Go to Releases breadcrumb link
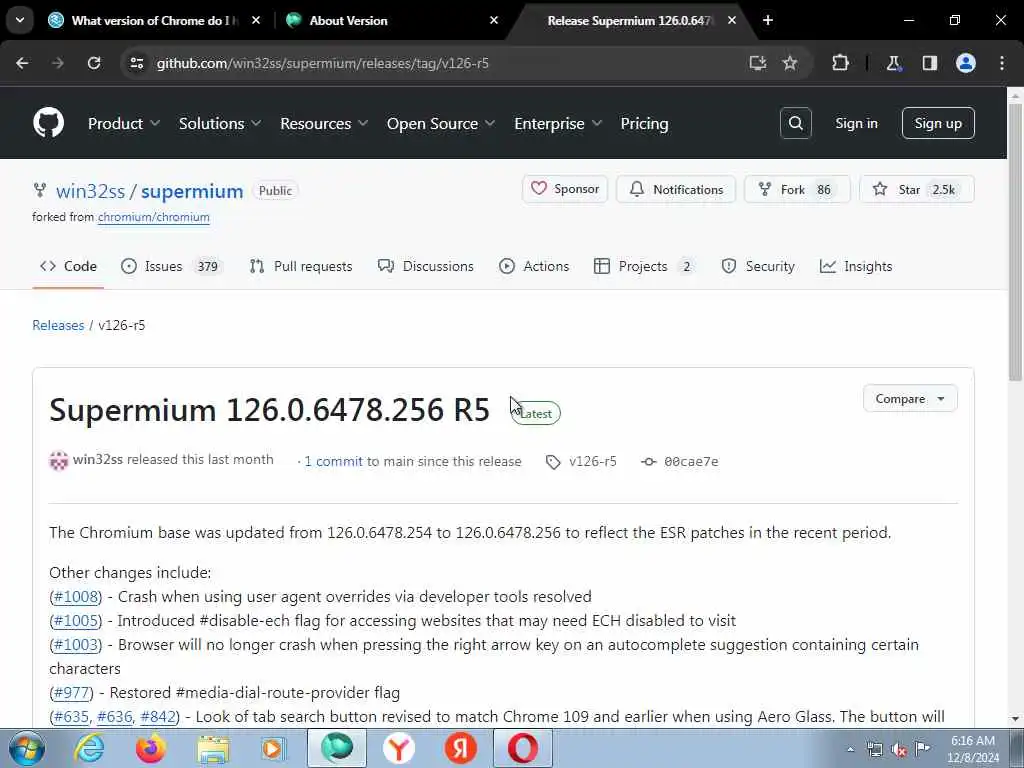This screenshot has width=1024, height=768. tap(58, 325)
